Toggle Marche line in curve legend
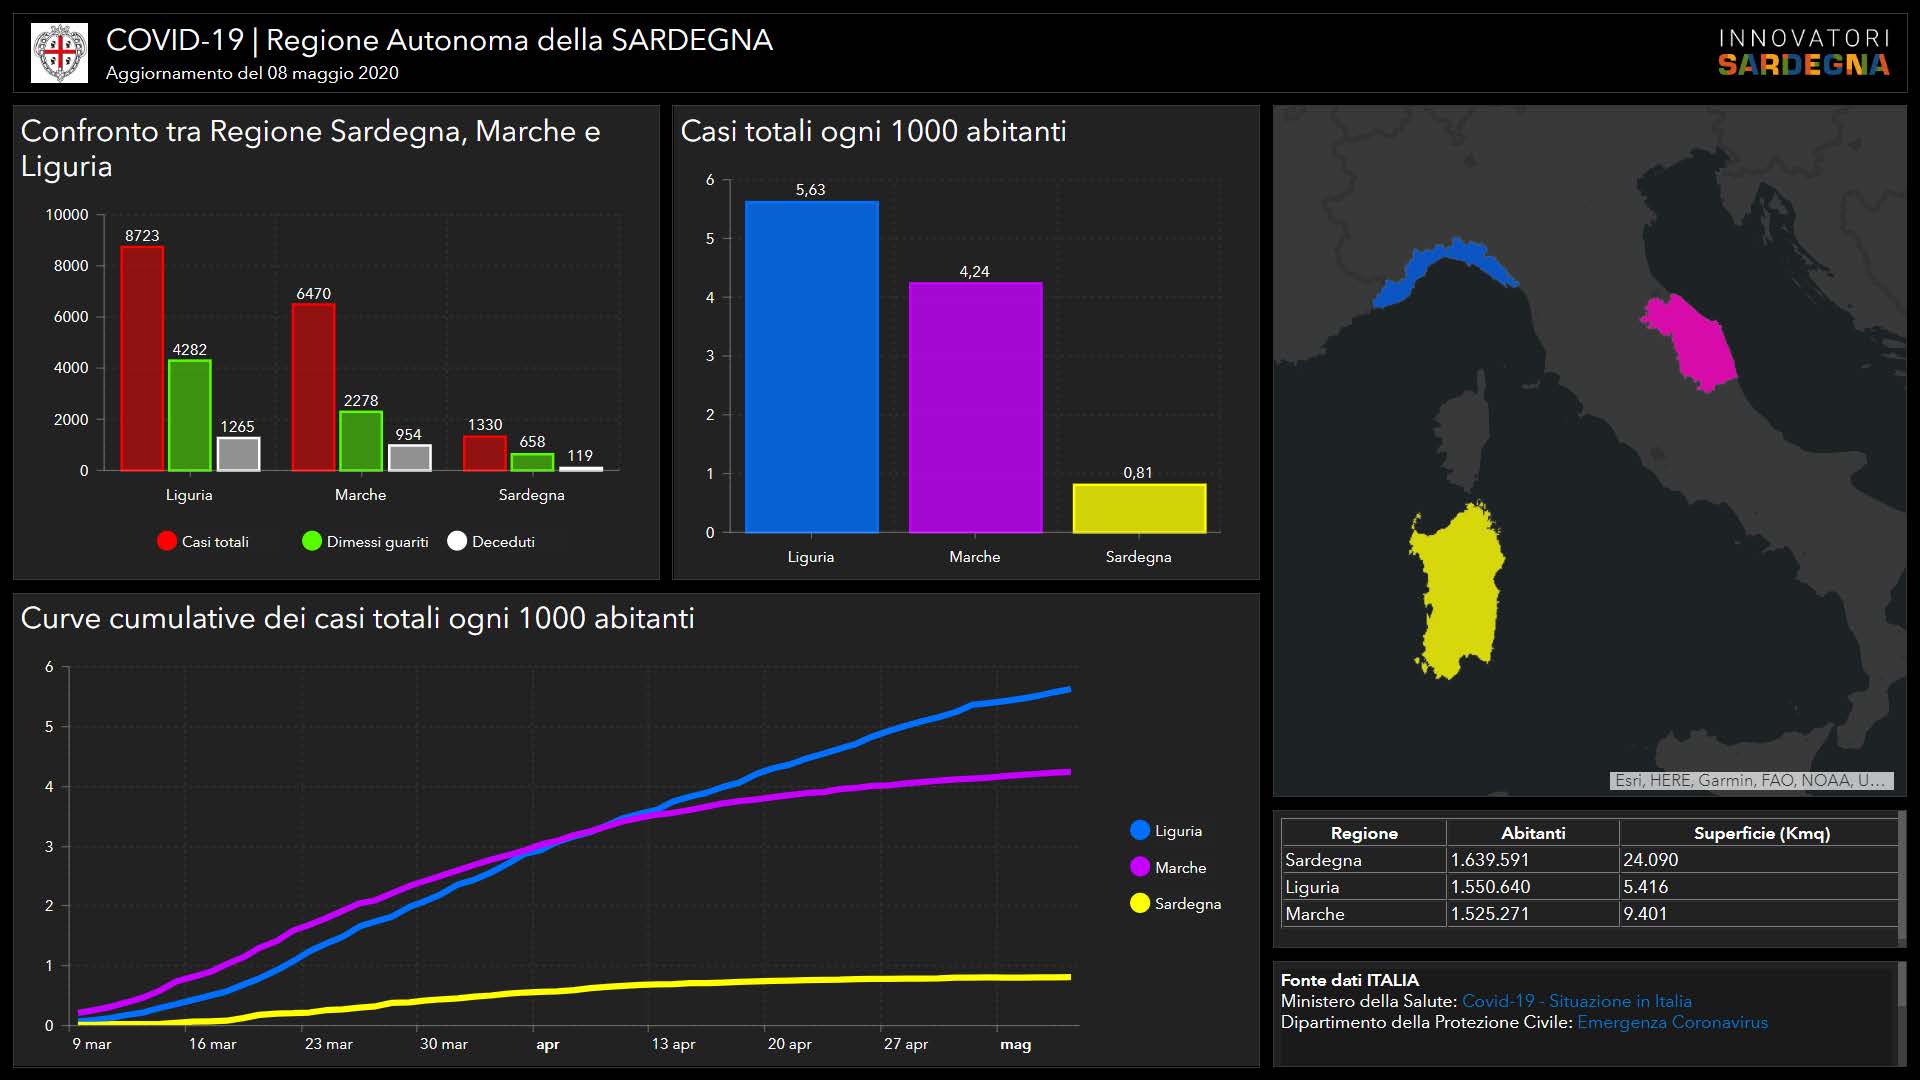This screenshot has width=1920, height=1080. pyautogui.click(x=1140, y=867)
